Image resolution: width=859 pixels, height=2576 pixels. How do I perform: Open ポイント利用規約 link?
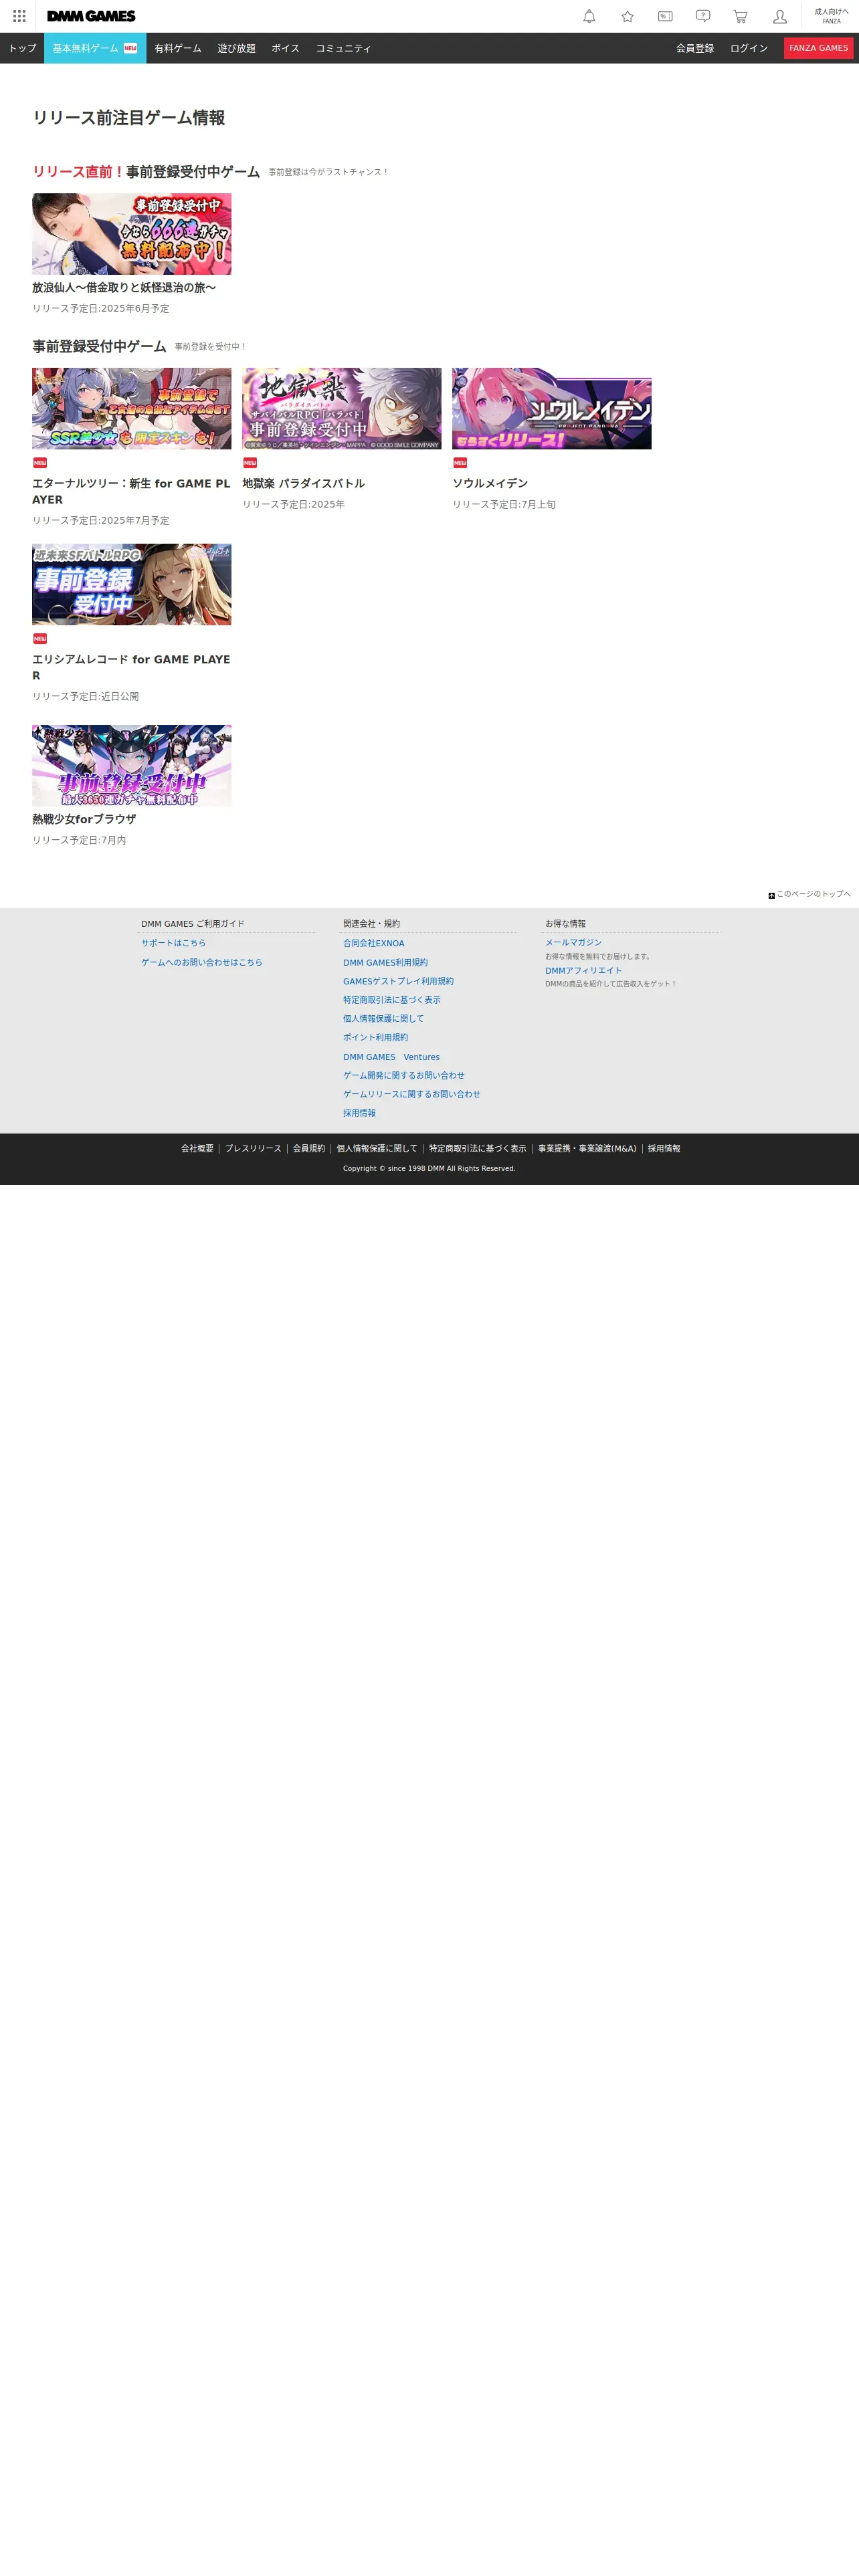[376, 1037]
